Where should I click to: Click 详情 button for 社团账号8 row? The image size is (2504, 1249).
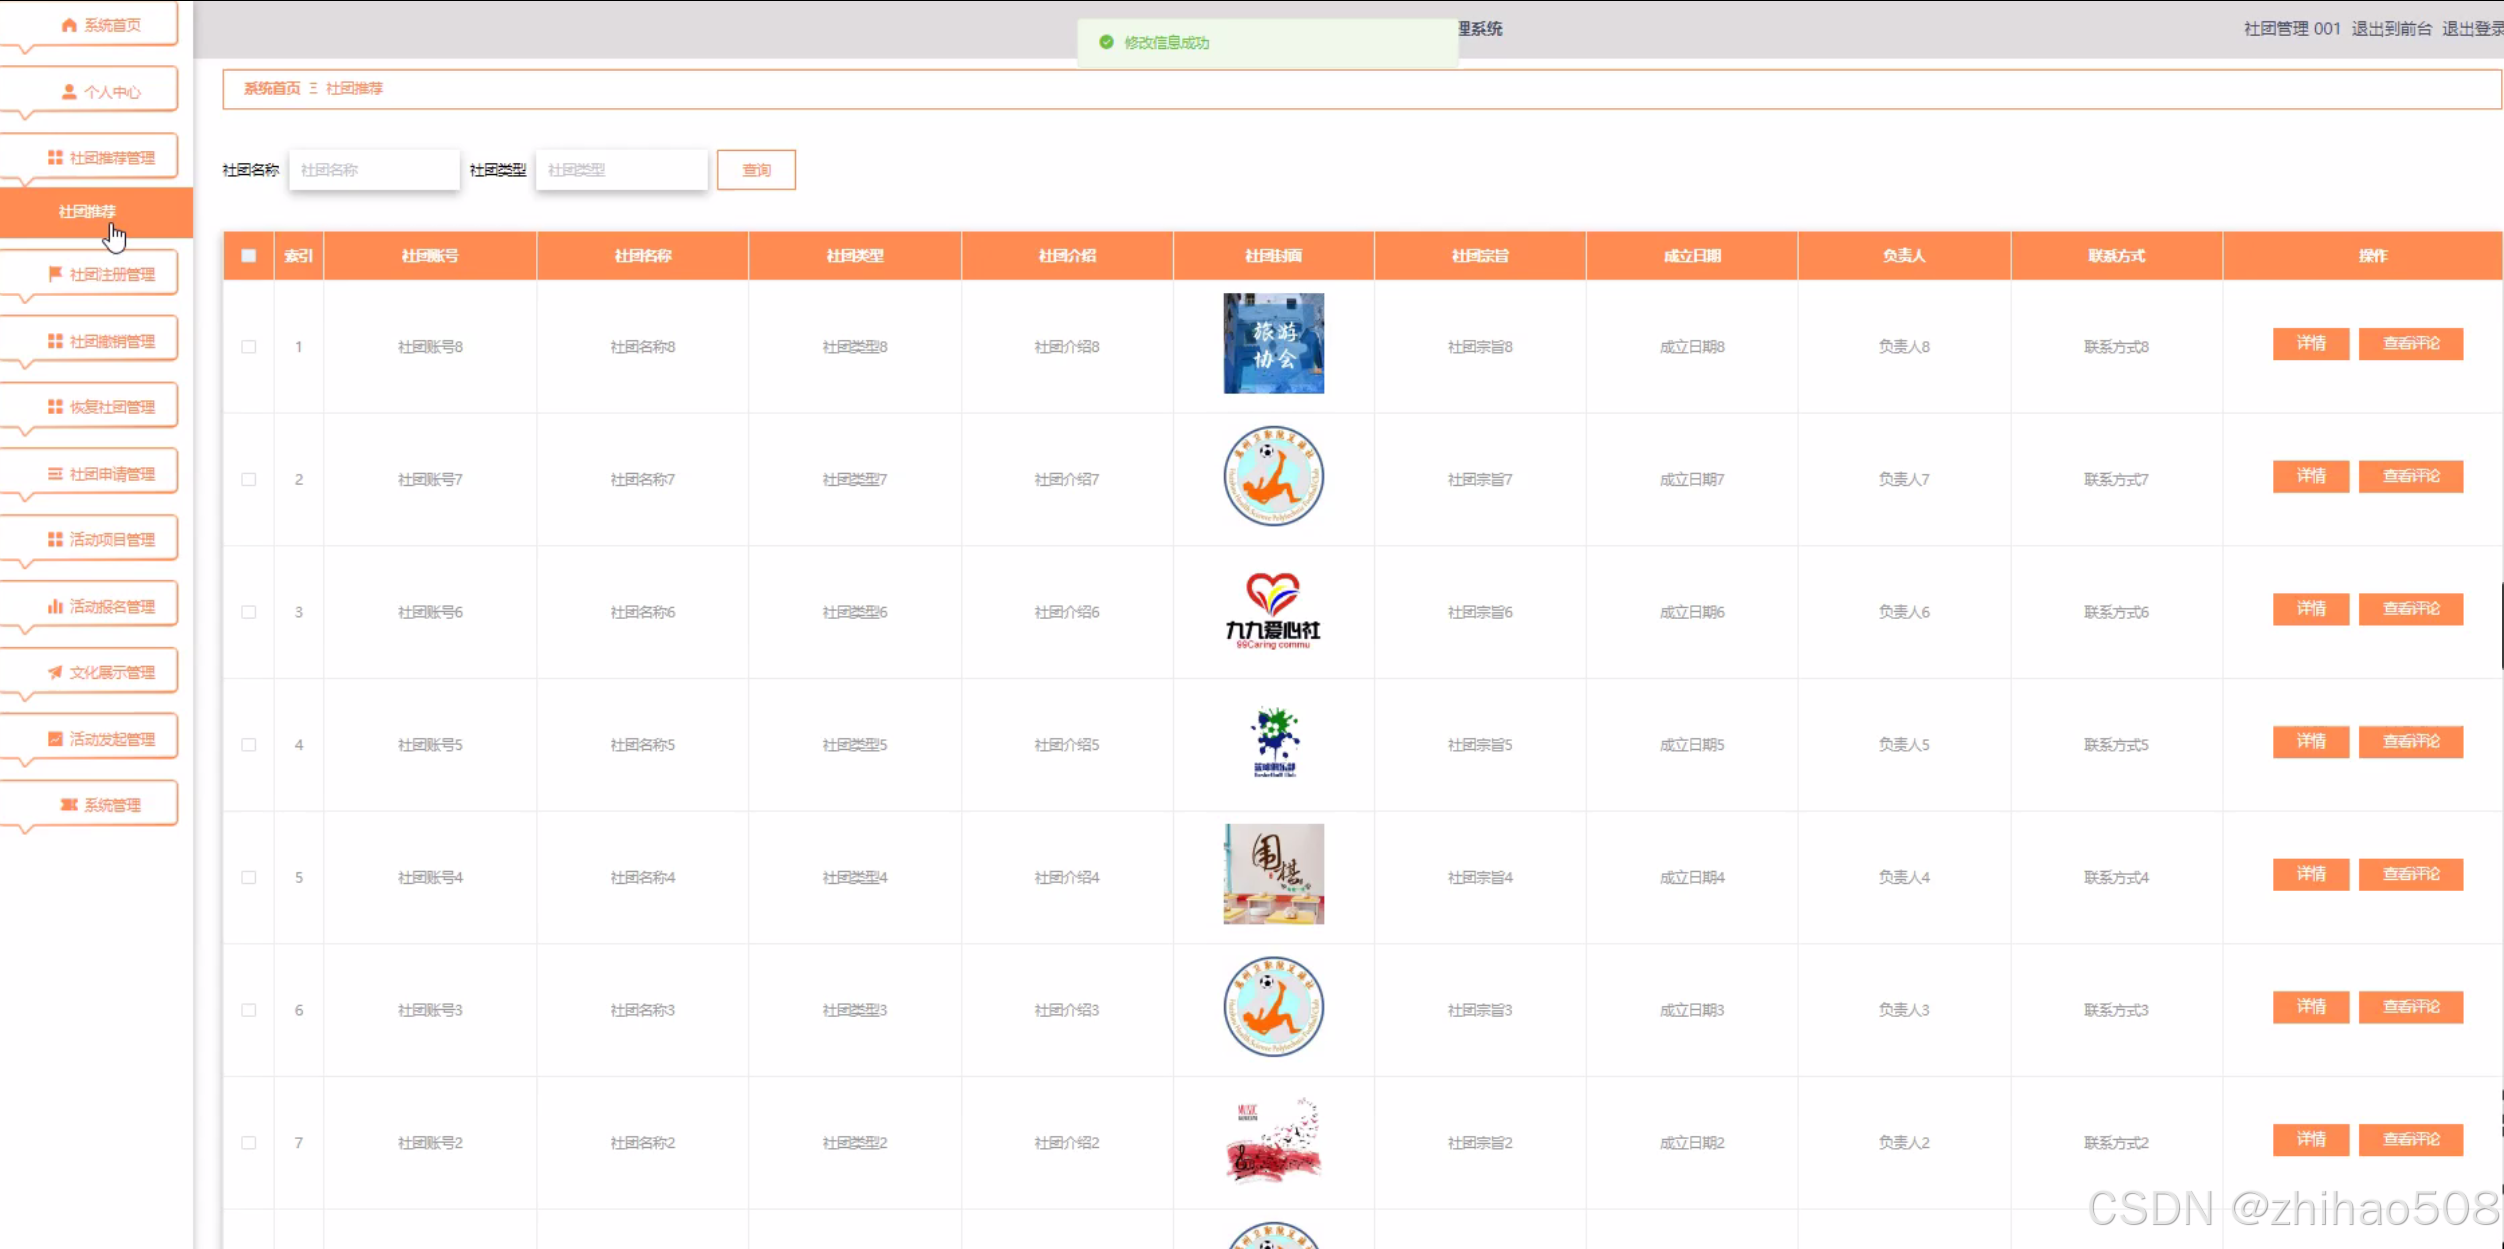pos(2310,343)
